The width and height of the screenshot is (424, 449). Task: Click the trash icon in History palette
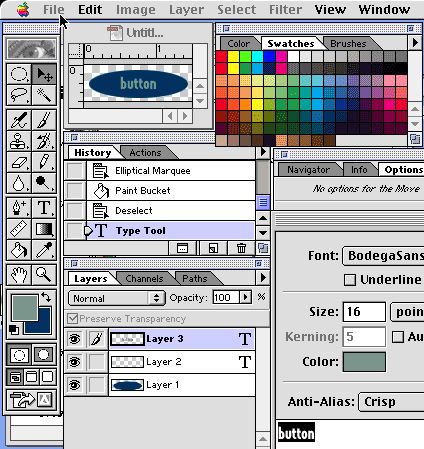click(x=241, y=248)
